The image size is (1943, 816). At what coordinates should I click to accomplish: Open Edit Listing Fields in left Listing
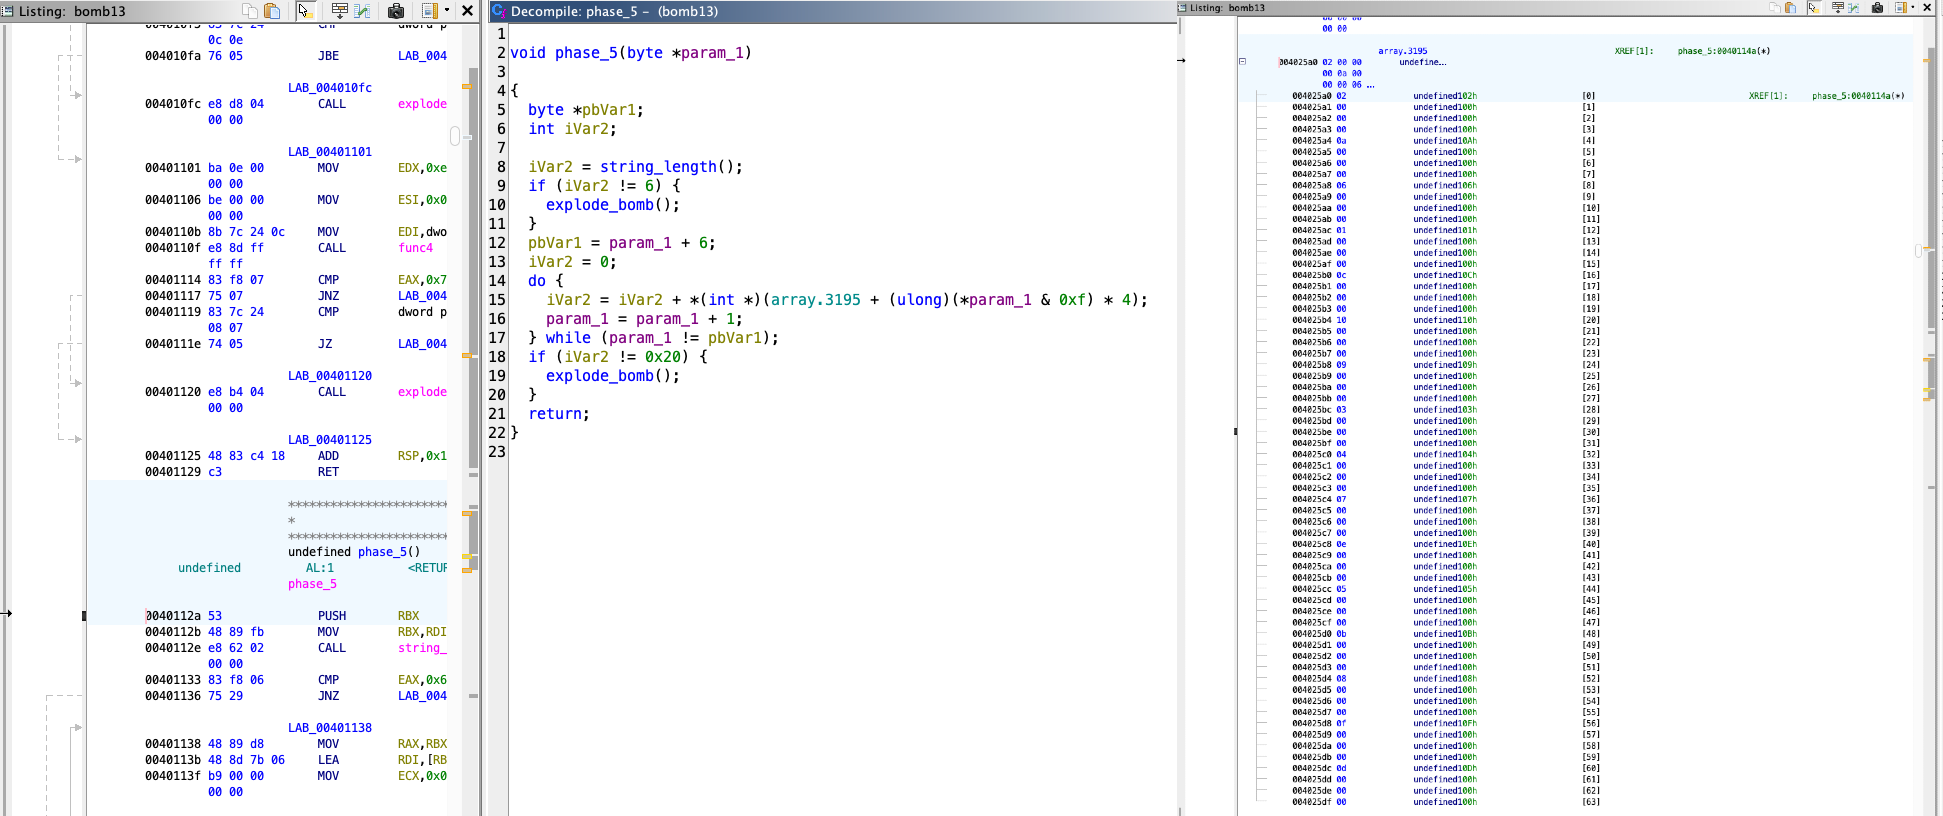click(339, 11)
